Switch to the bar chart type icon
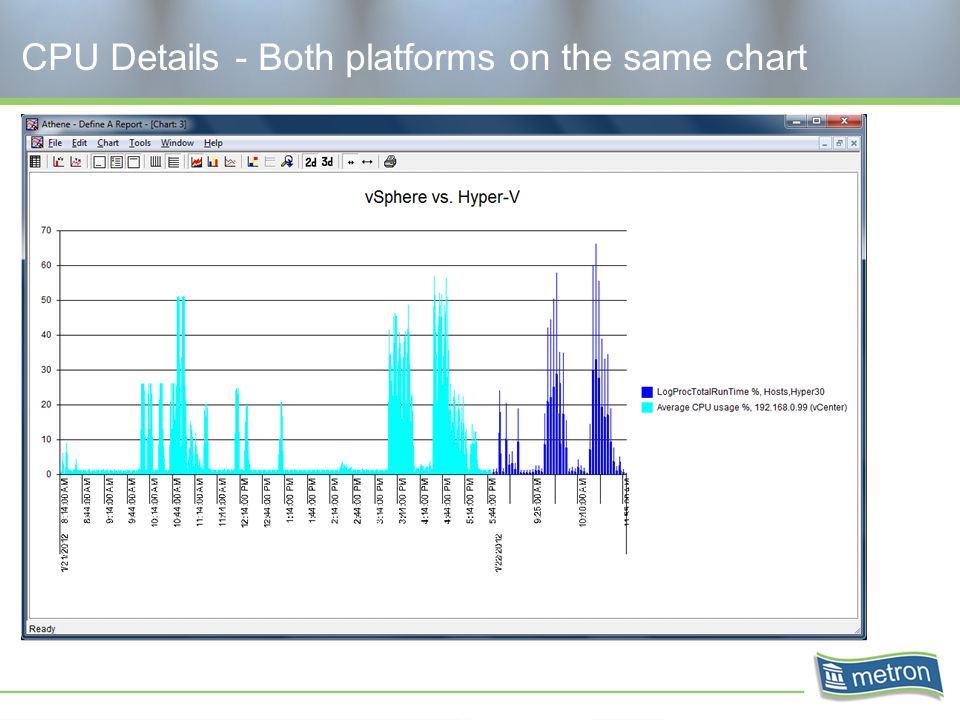This screenshot has width=960, height=720. (x=213, y=162)
